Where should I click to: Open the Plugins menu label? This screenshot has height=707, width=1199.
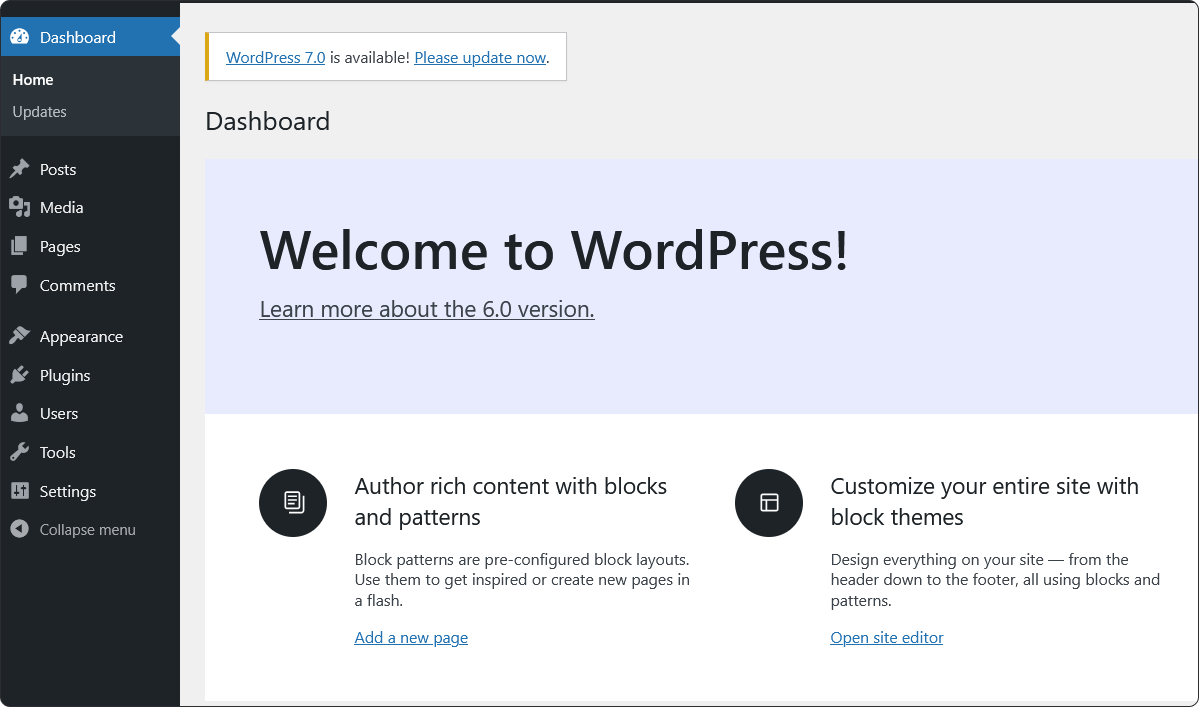[x=65, y=376]
